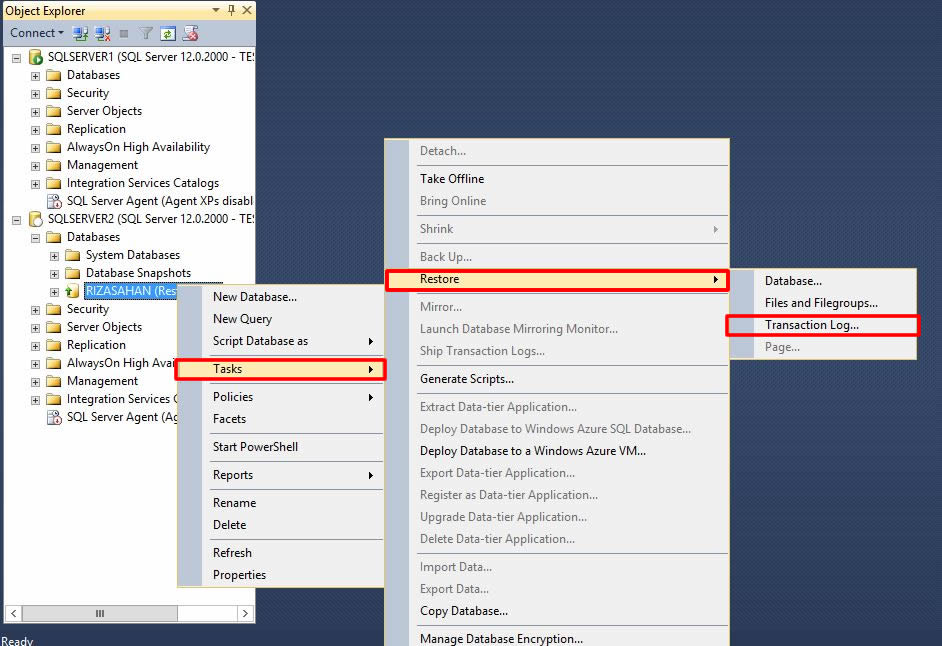The image size is (942, 646).
Task: Click the RIZASAHAN restoring database icon
Action: [73, 291]
